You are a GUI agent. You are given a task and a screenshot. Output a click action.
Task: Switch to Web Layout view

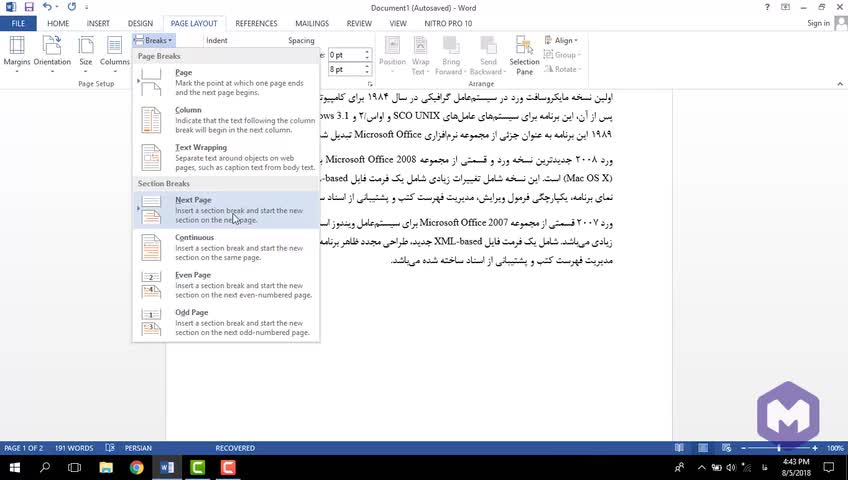(x=726, y=448)
